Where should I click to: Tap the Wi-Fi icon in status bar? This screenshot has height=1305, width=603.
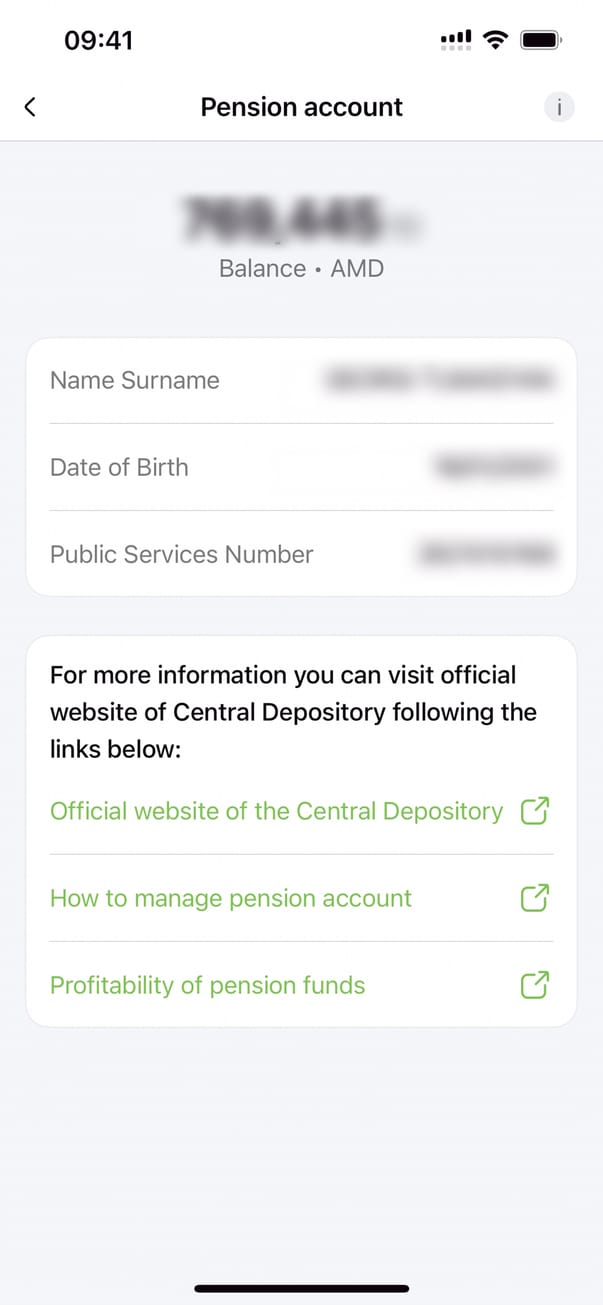[x=494, y=40]
